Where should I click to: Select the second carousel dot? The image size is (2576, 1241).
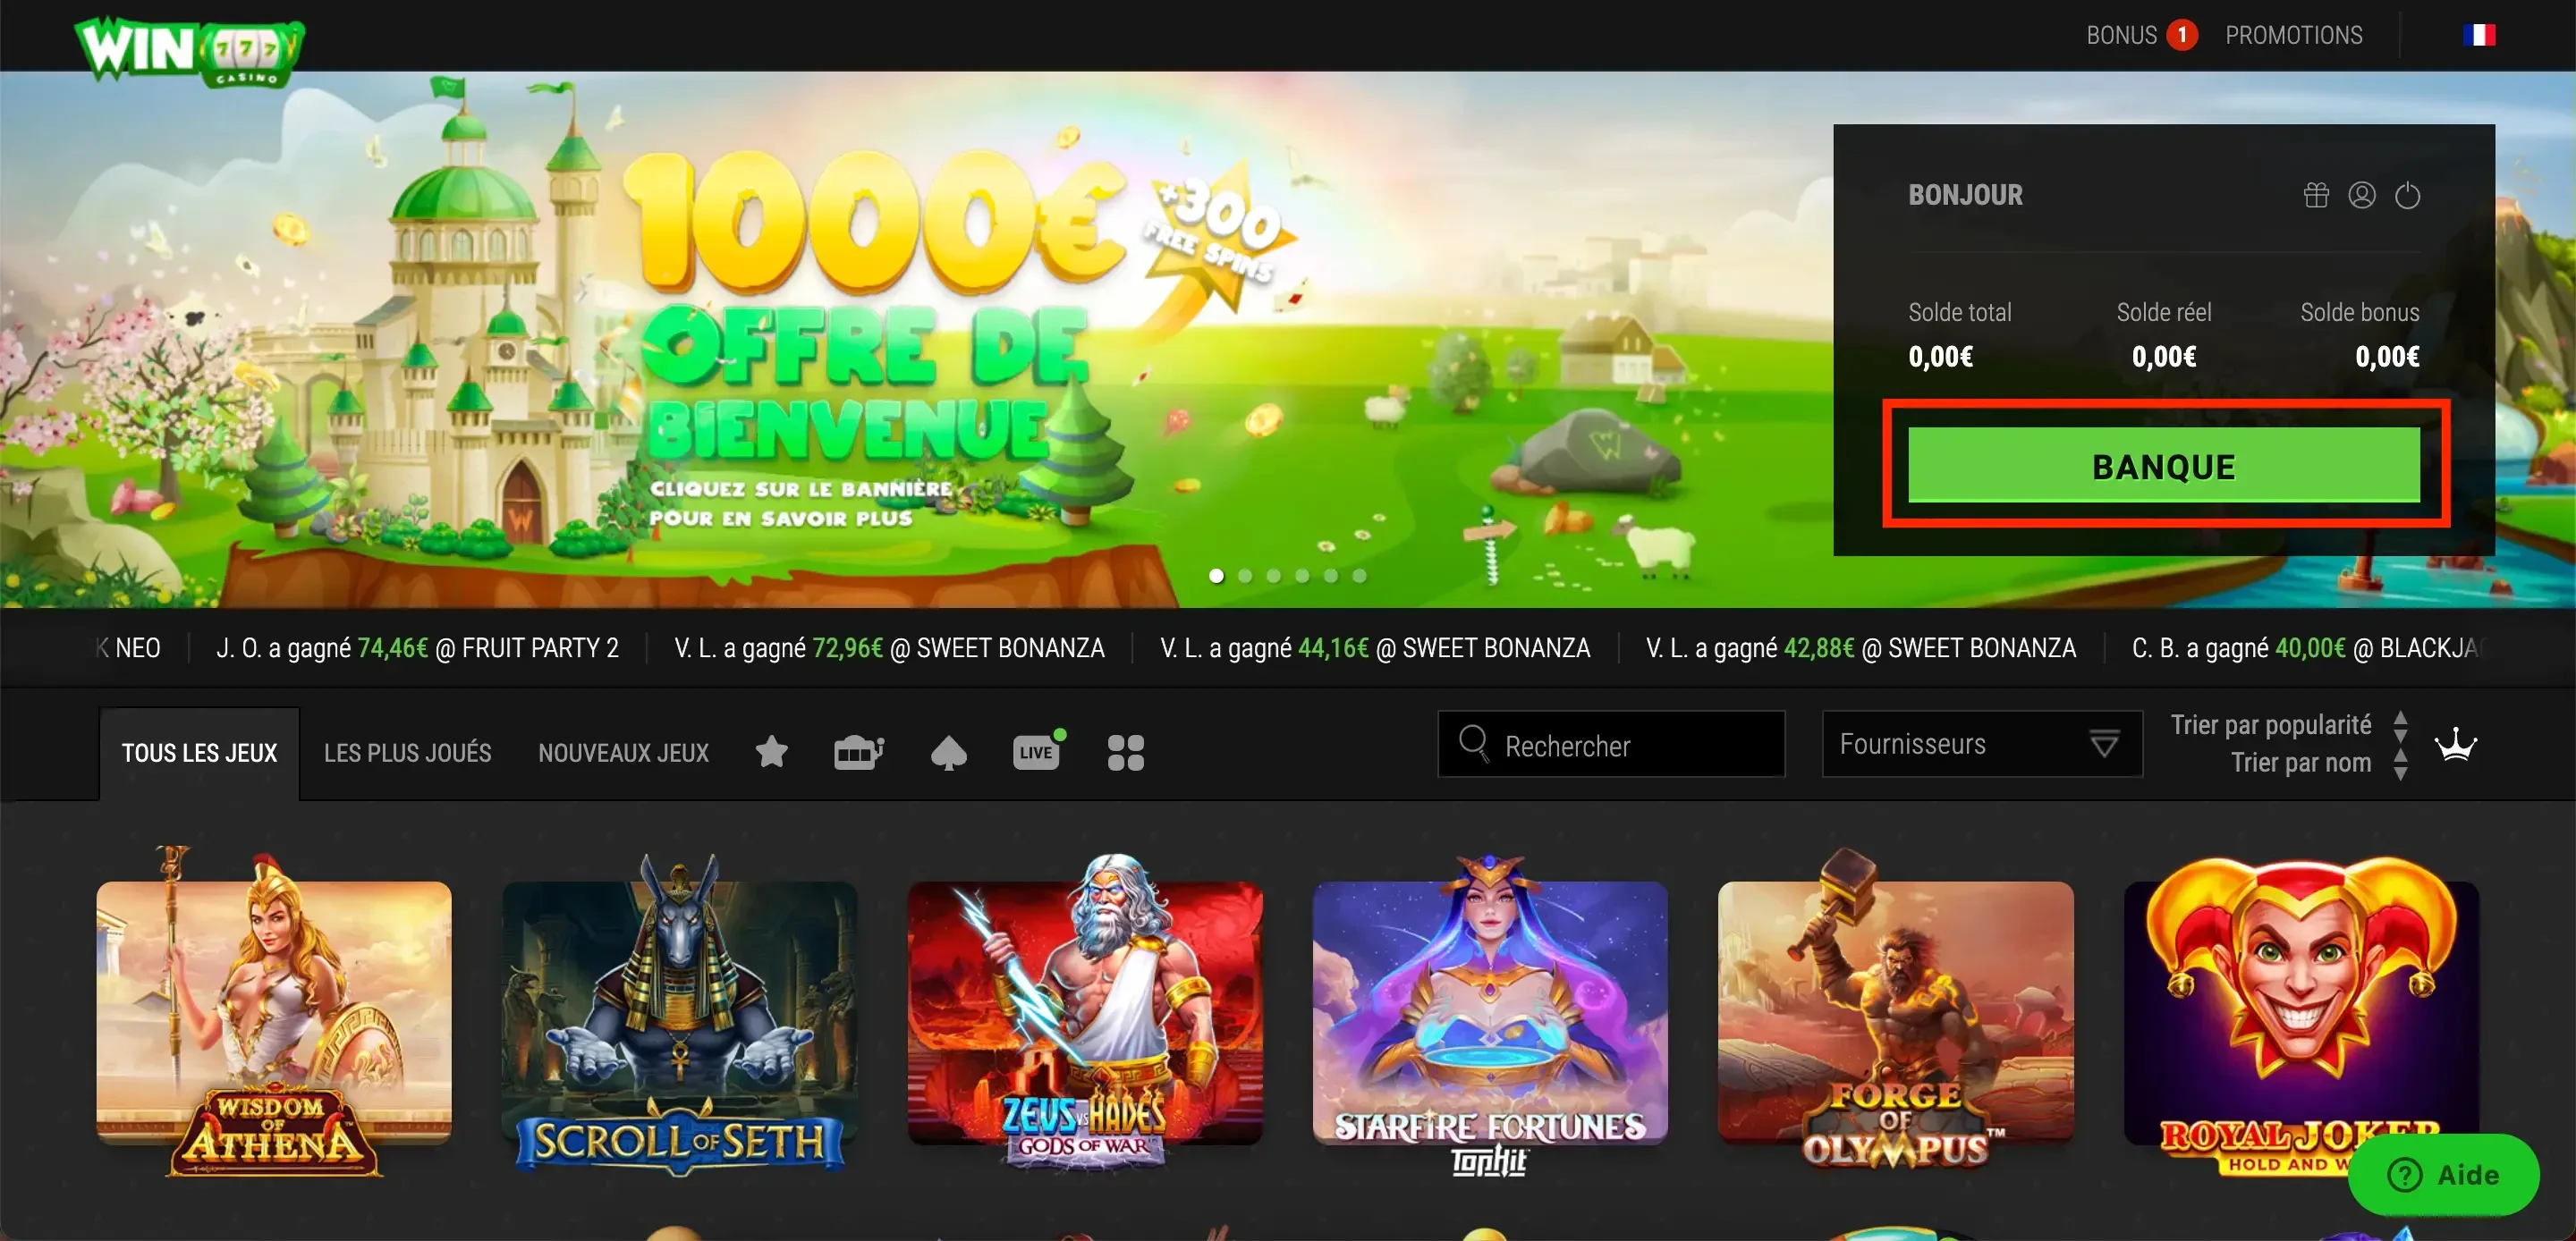[1245, 575]
